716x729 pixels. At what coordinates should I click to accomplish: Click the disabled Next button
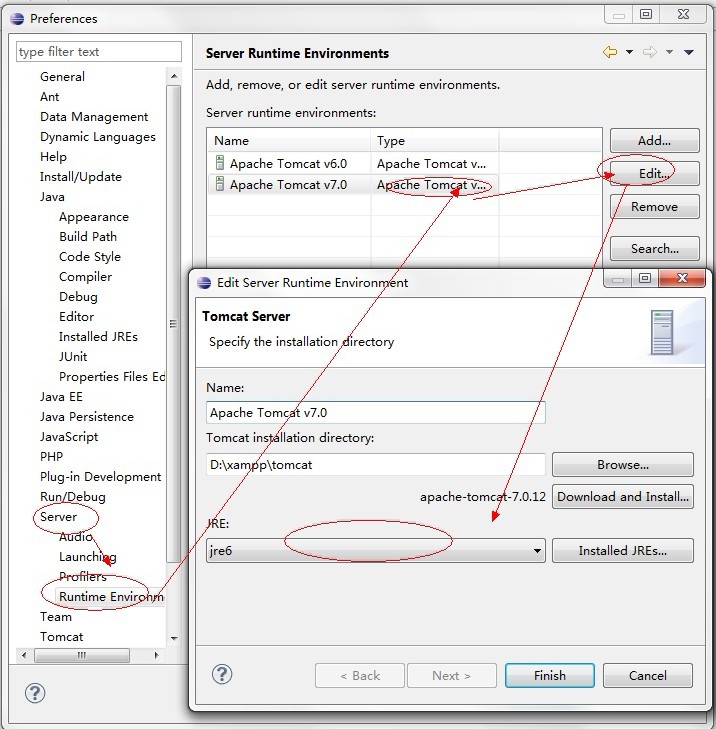[x=451, y=675]
